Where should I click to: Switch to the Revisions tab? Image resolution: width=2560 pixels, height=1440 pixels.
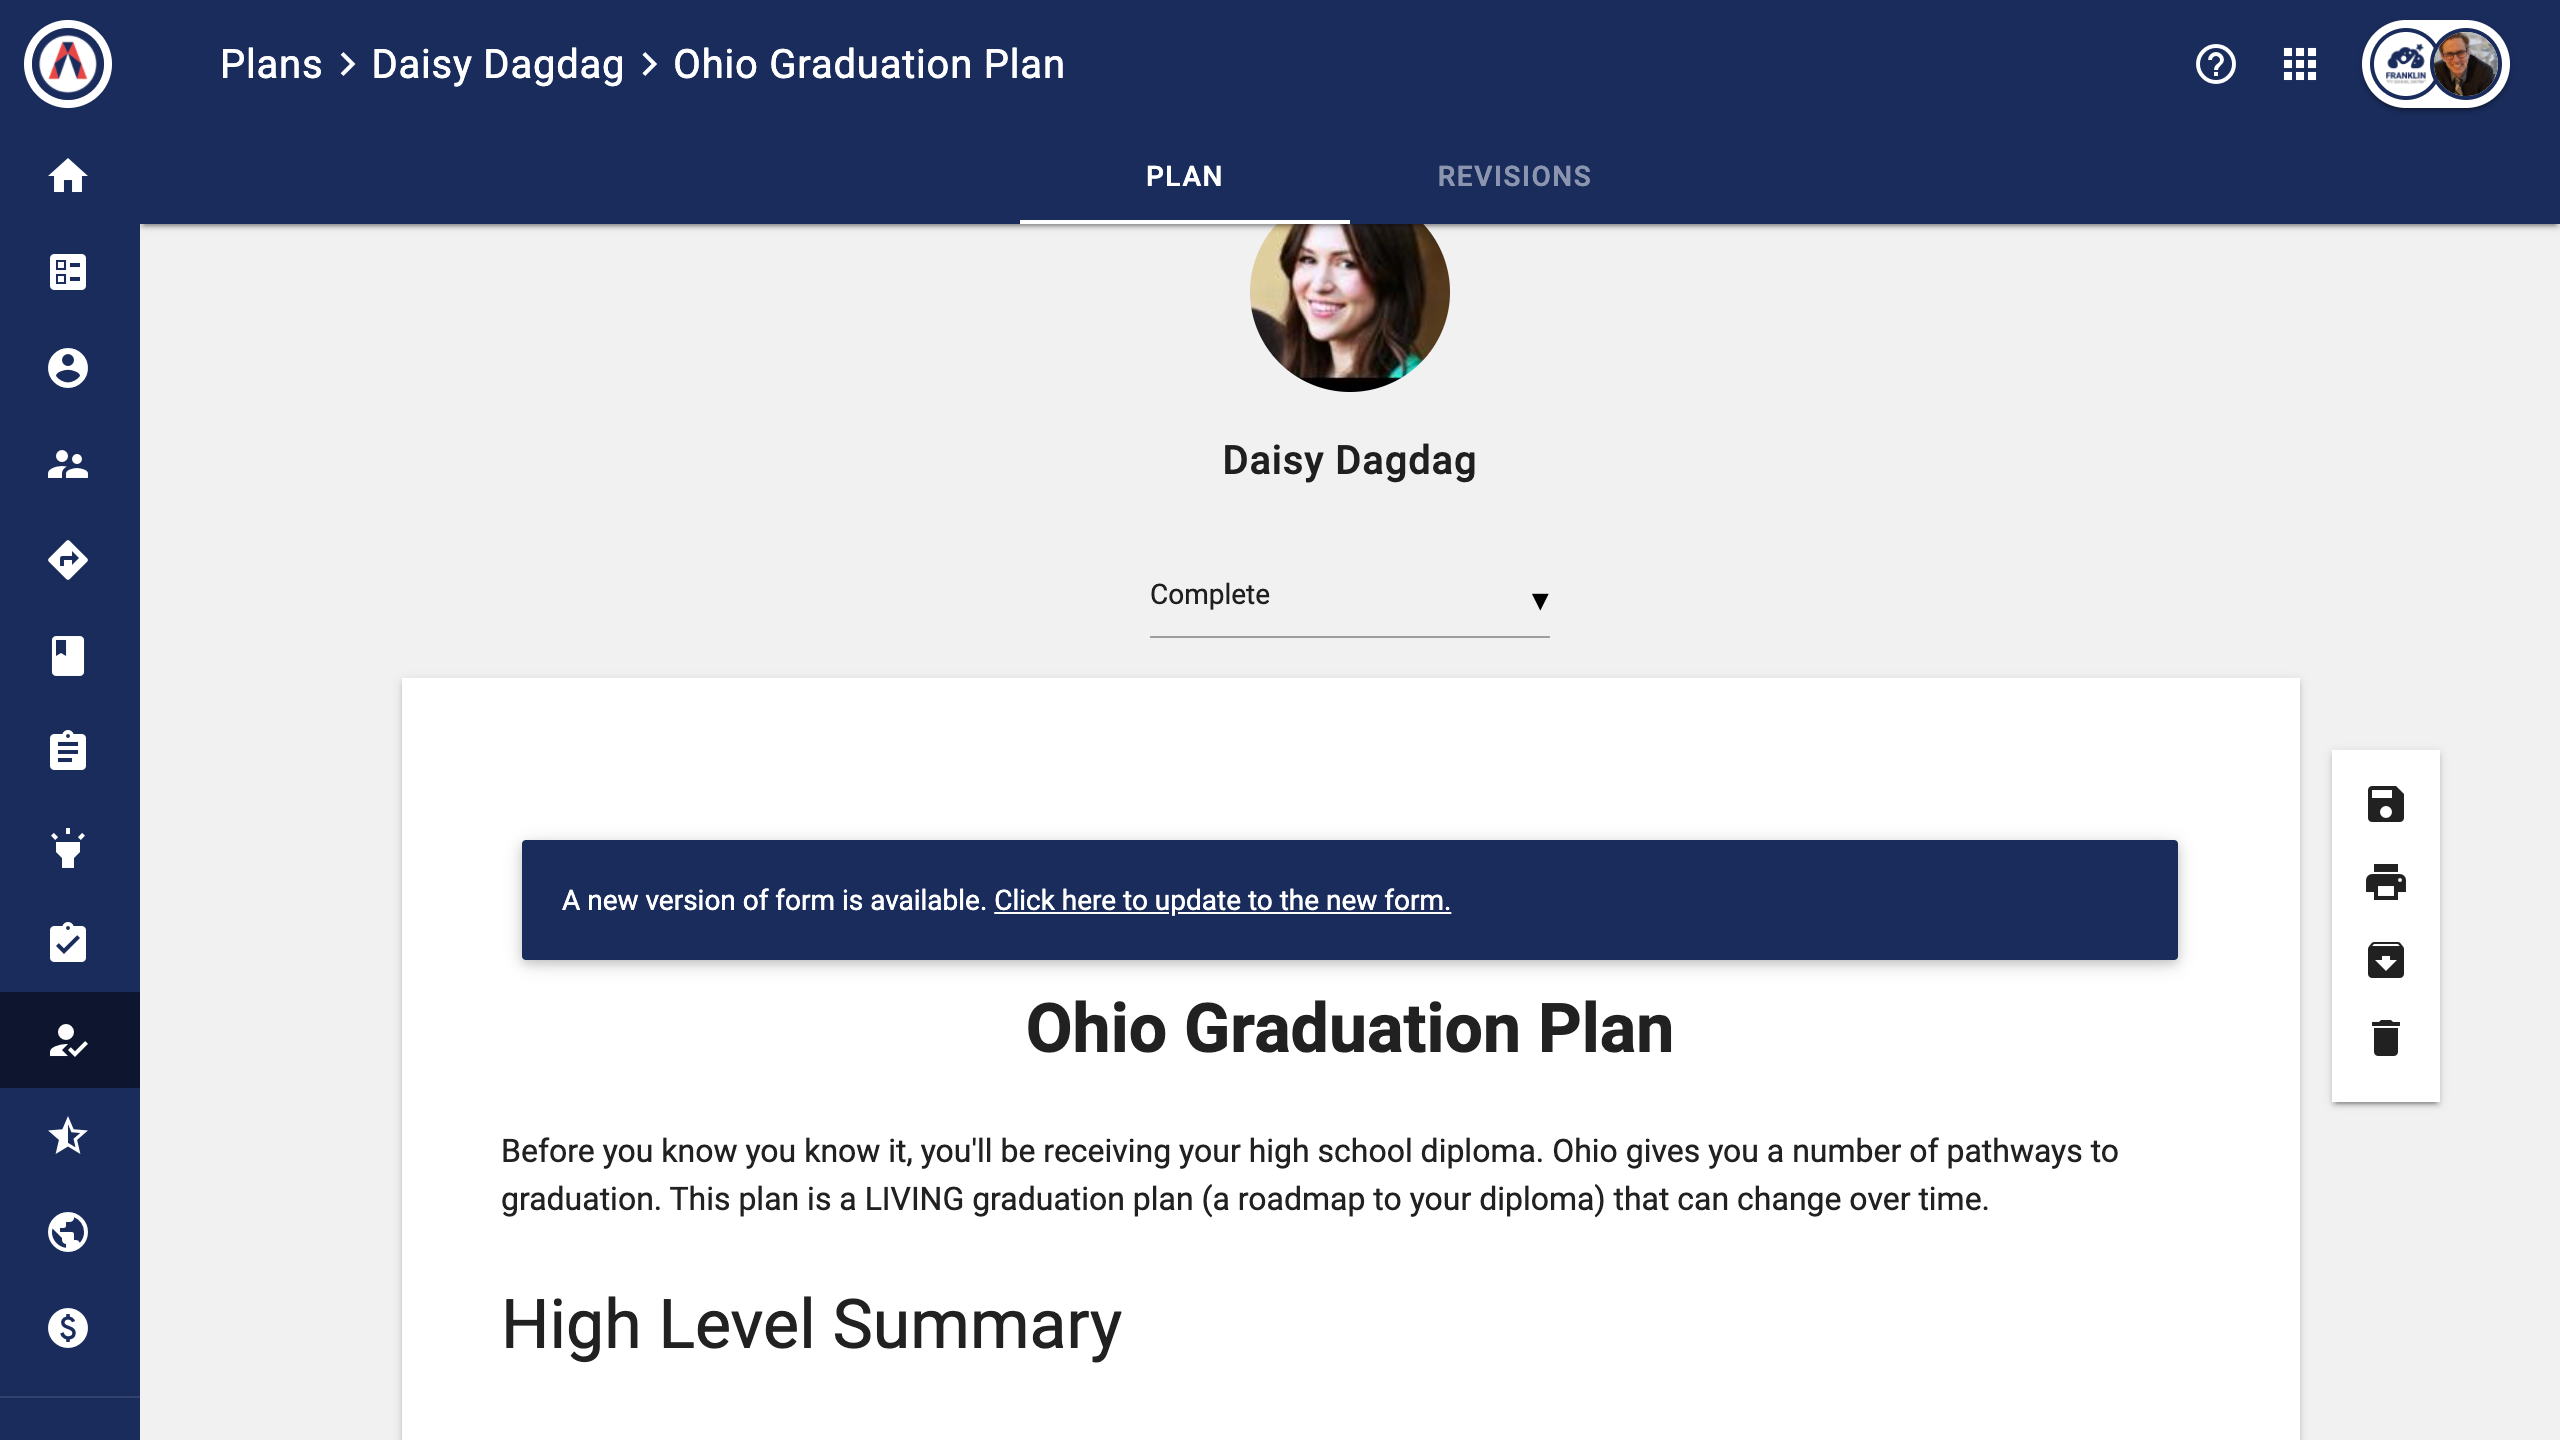[1514, 176]
